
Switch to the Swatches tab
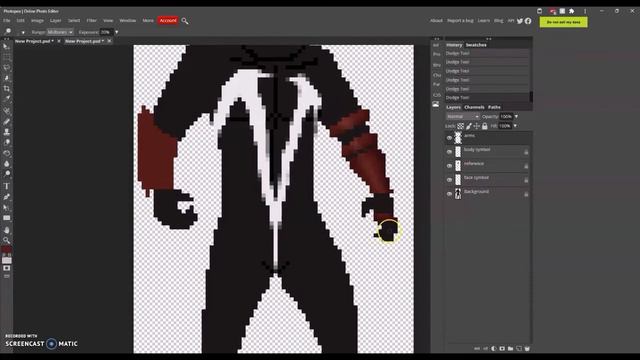pos(476,45)
